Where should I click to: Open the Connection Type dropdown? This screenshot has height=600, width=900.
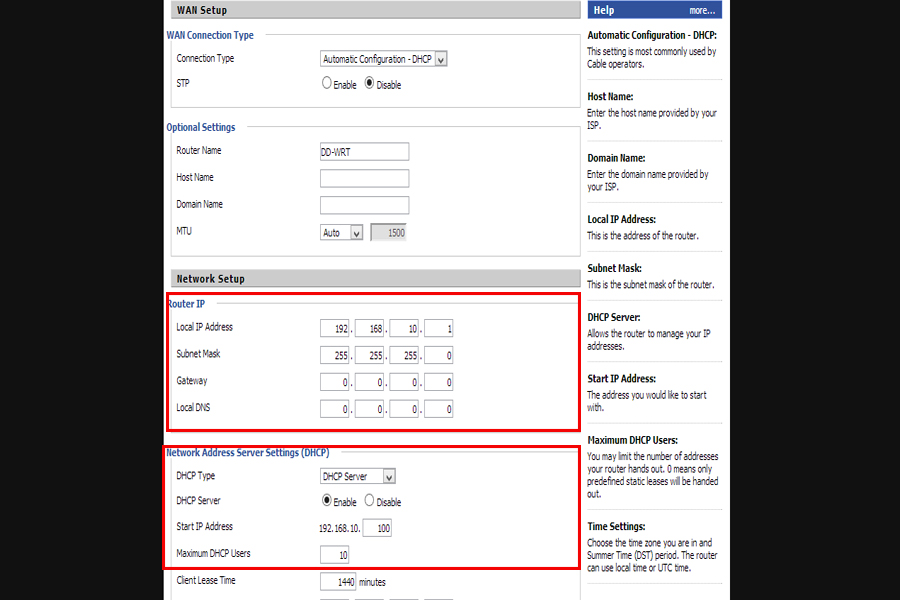coord(383,59)
